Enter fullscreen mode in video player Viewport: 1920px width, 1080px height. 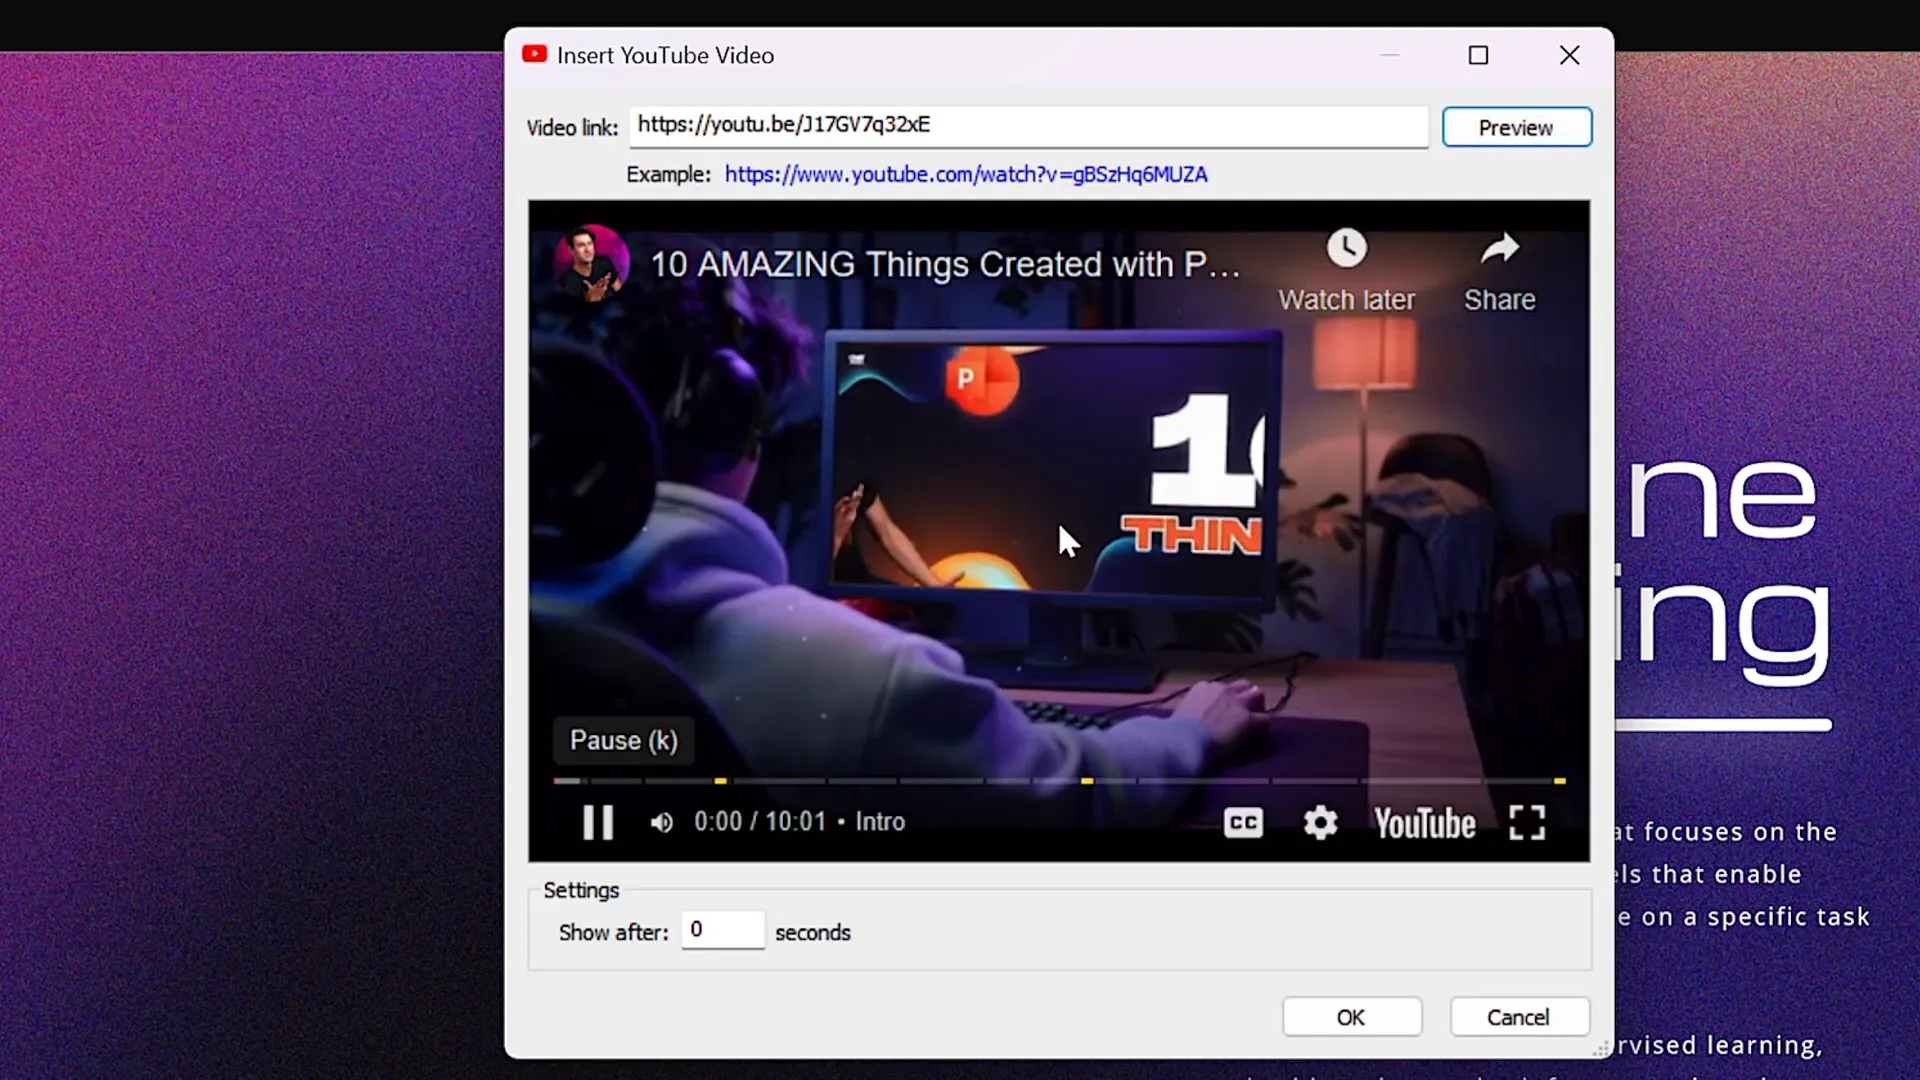pyautogui.click(x=1527, y=823)
